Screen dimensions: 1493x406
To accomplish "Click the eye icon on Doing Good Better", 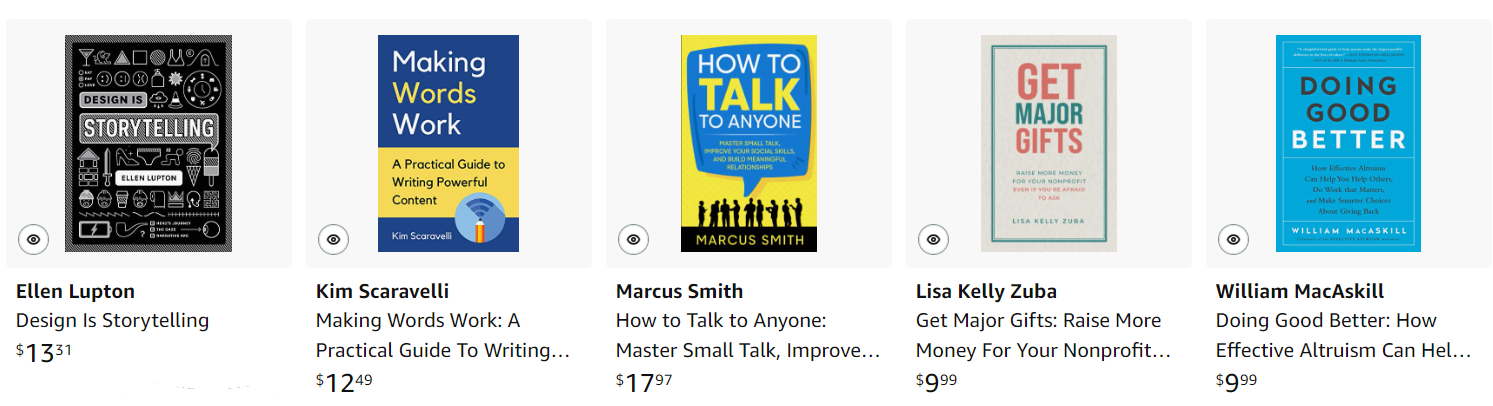I will point(1233,239).
